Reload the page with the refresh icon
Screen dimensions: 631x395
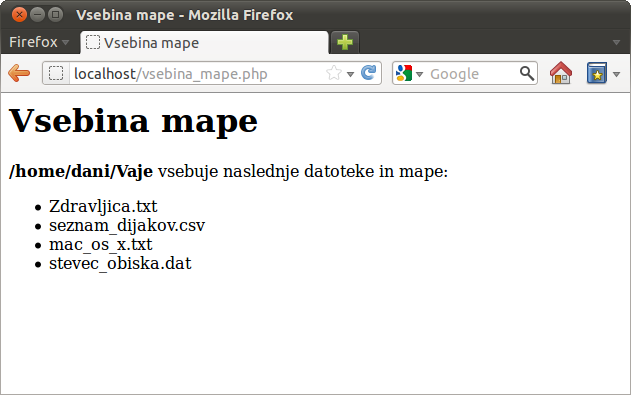pyautogui.click(x=368, y=73)
